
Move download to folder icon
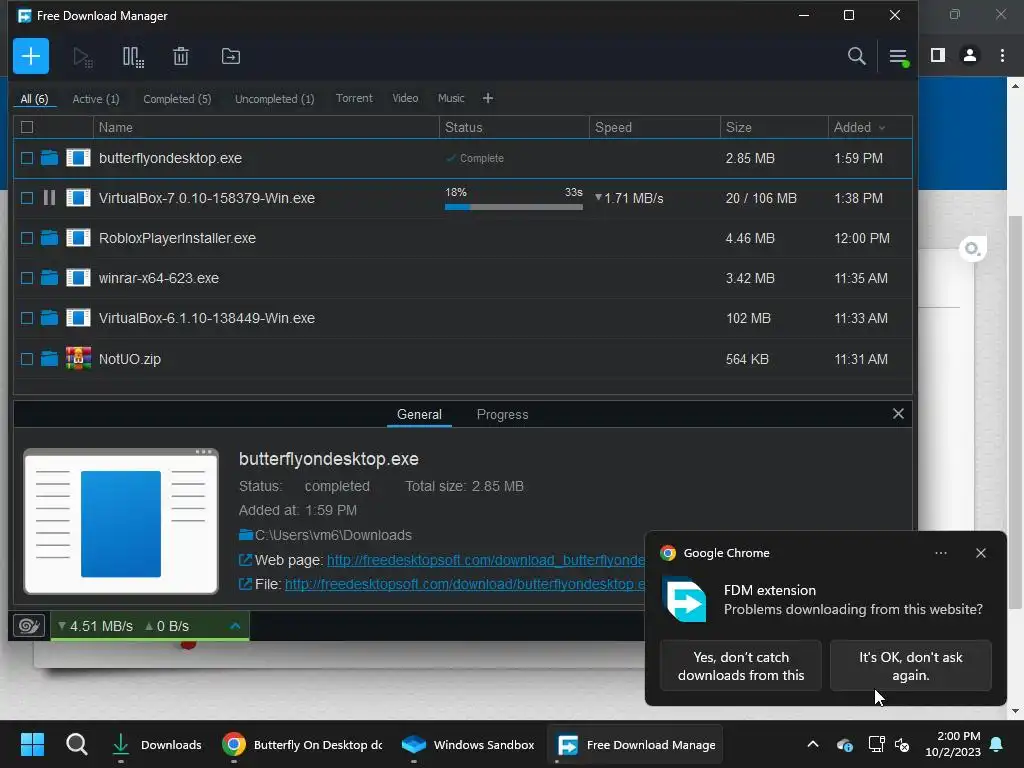[231, 57]
